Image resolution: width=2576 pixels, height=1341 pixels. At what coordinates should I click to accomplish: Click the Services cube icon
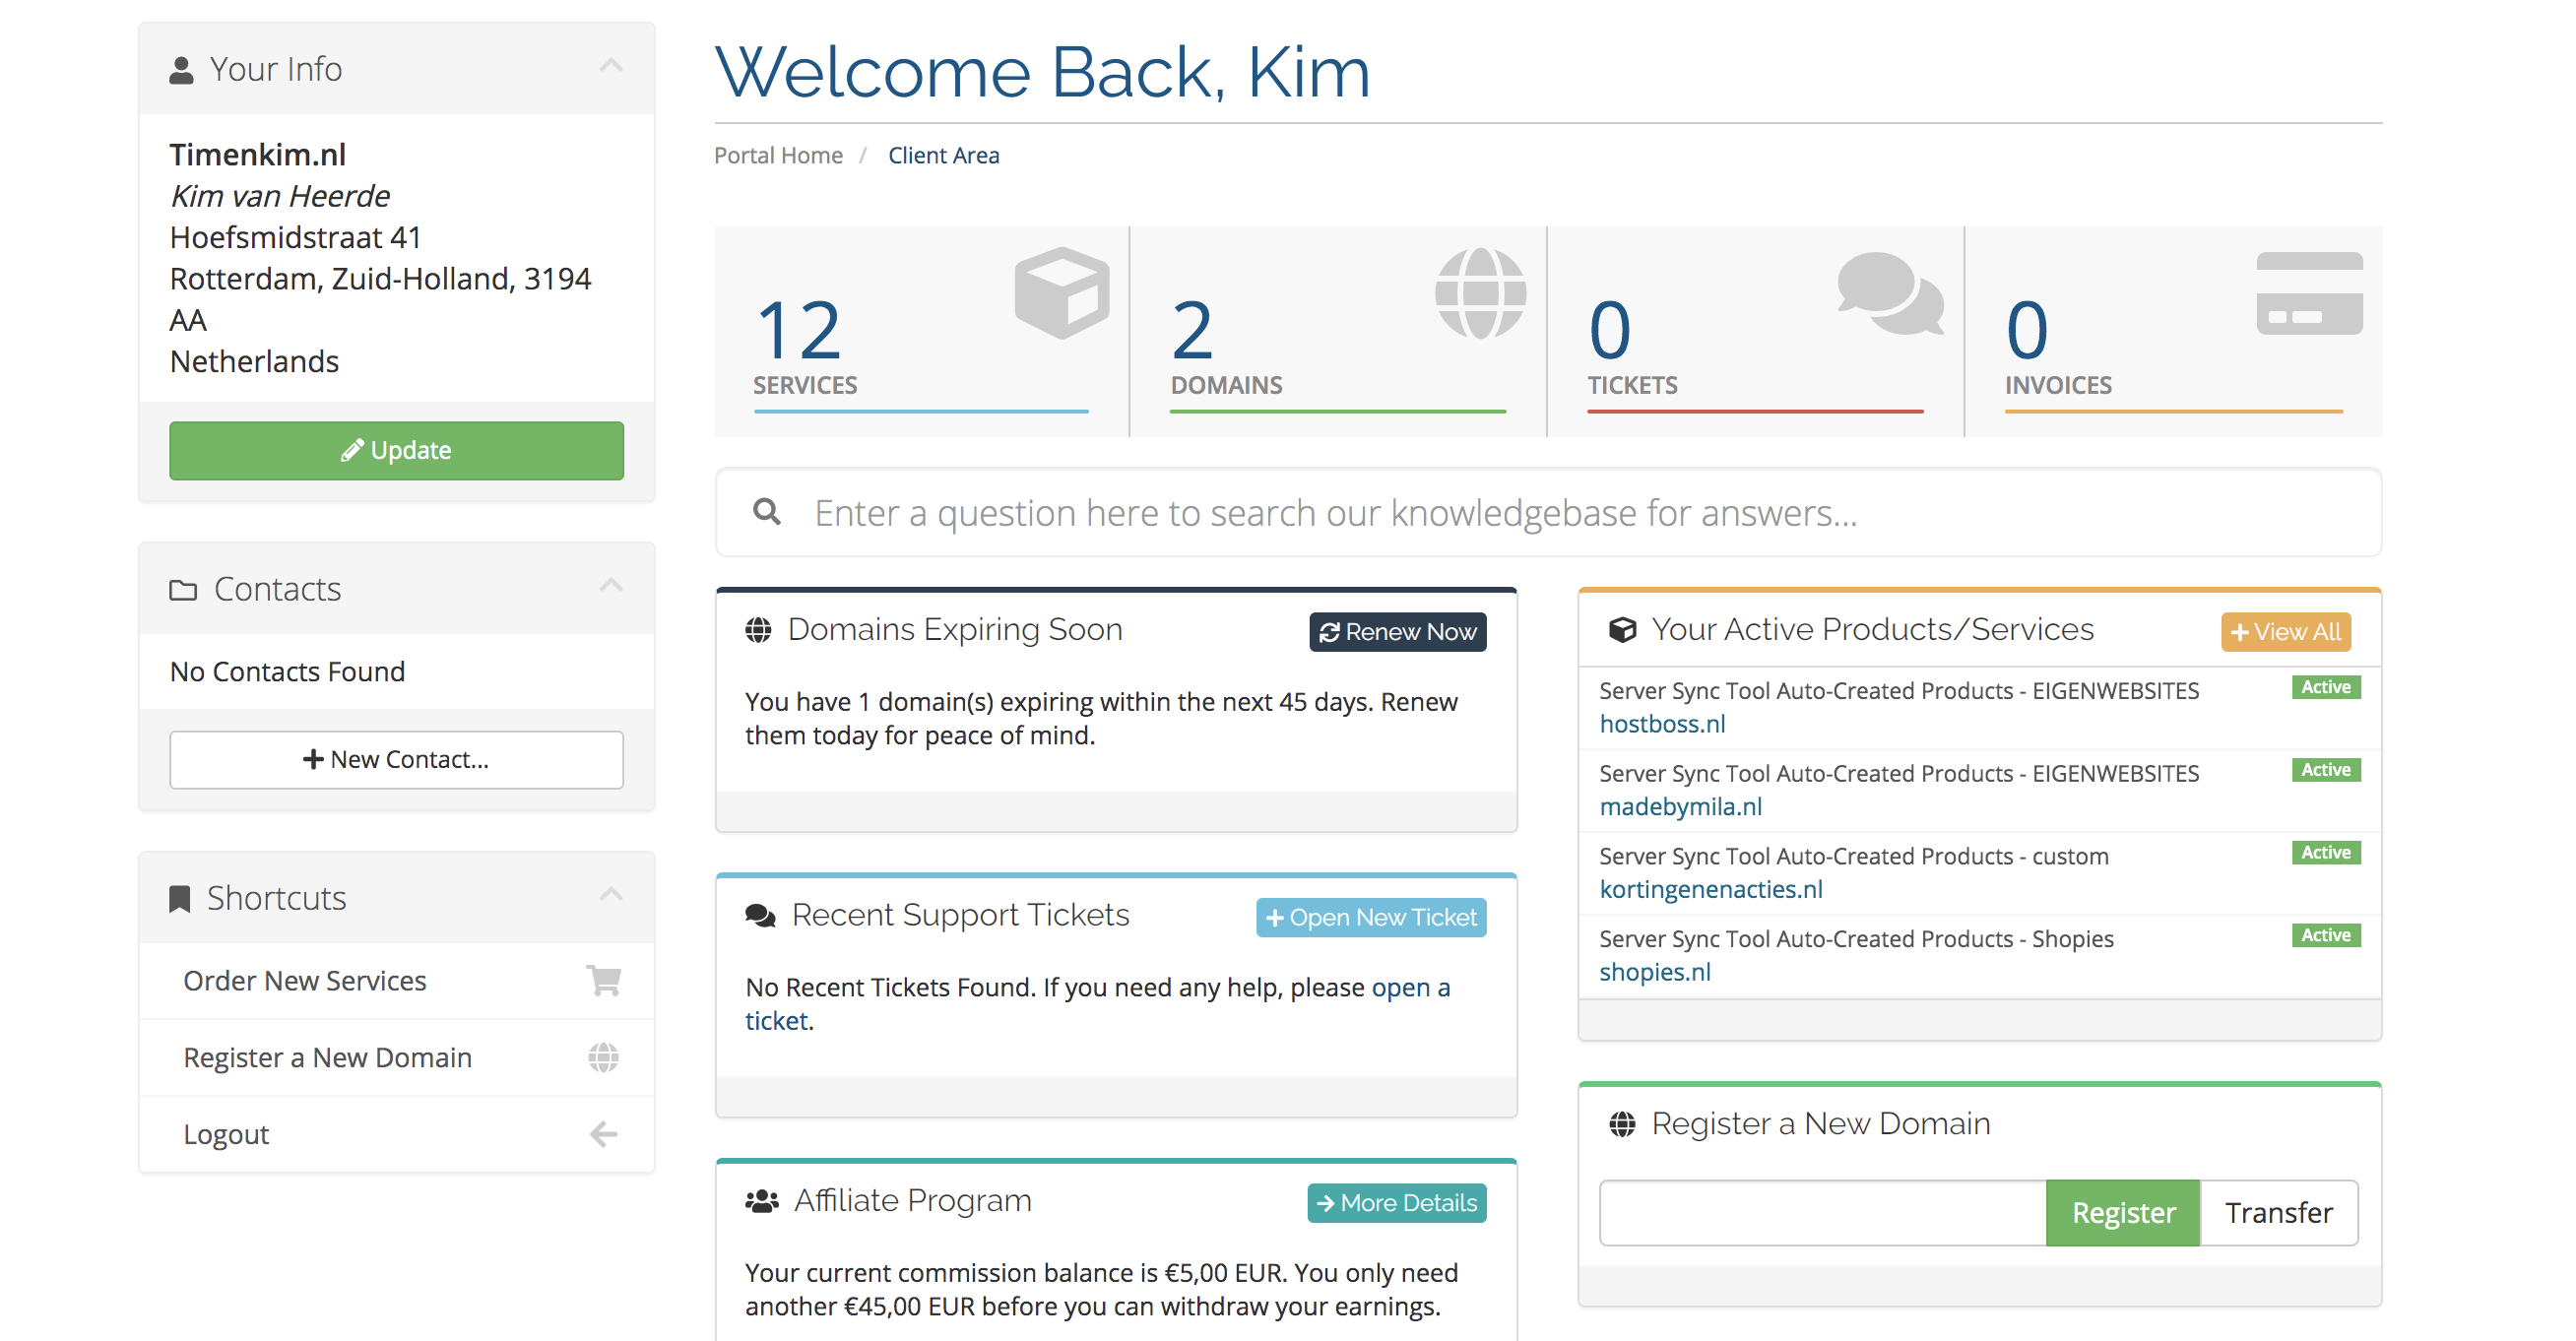pyautogui.click(x=1061, y=292)
